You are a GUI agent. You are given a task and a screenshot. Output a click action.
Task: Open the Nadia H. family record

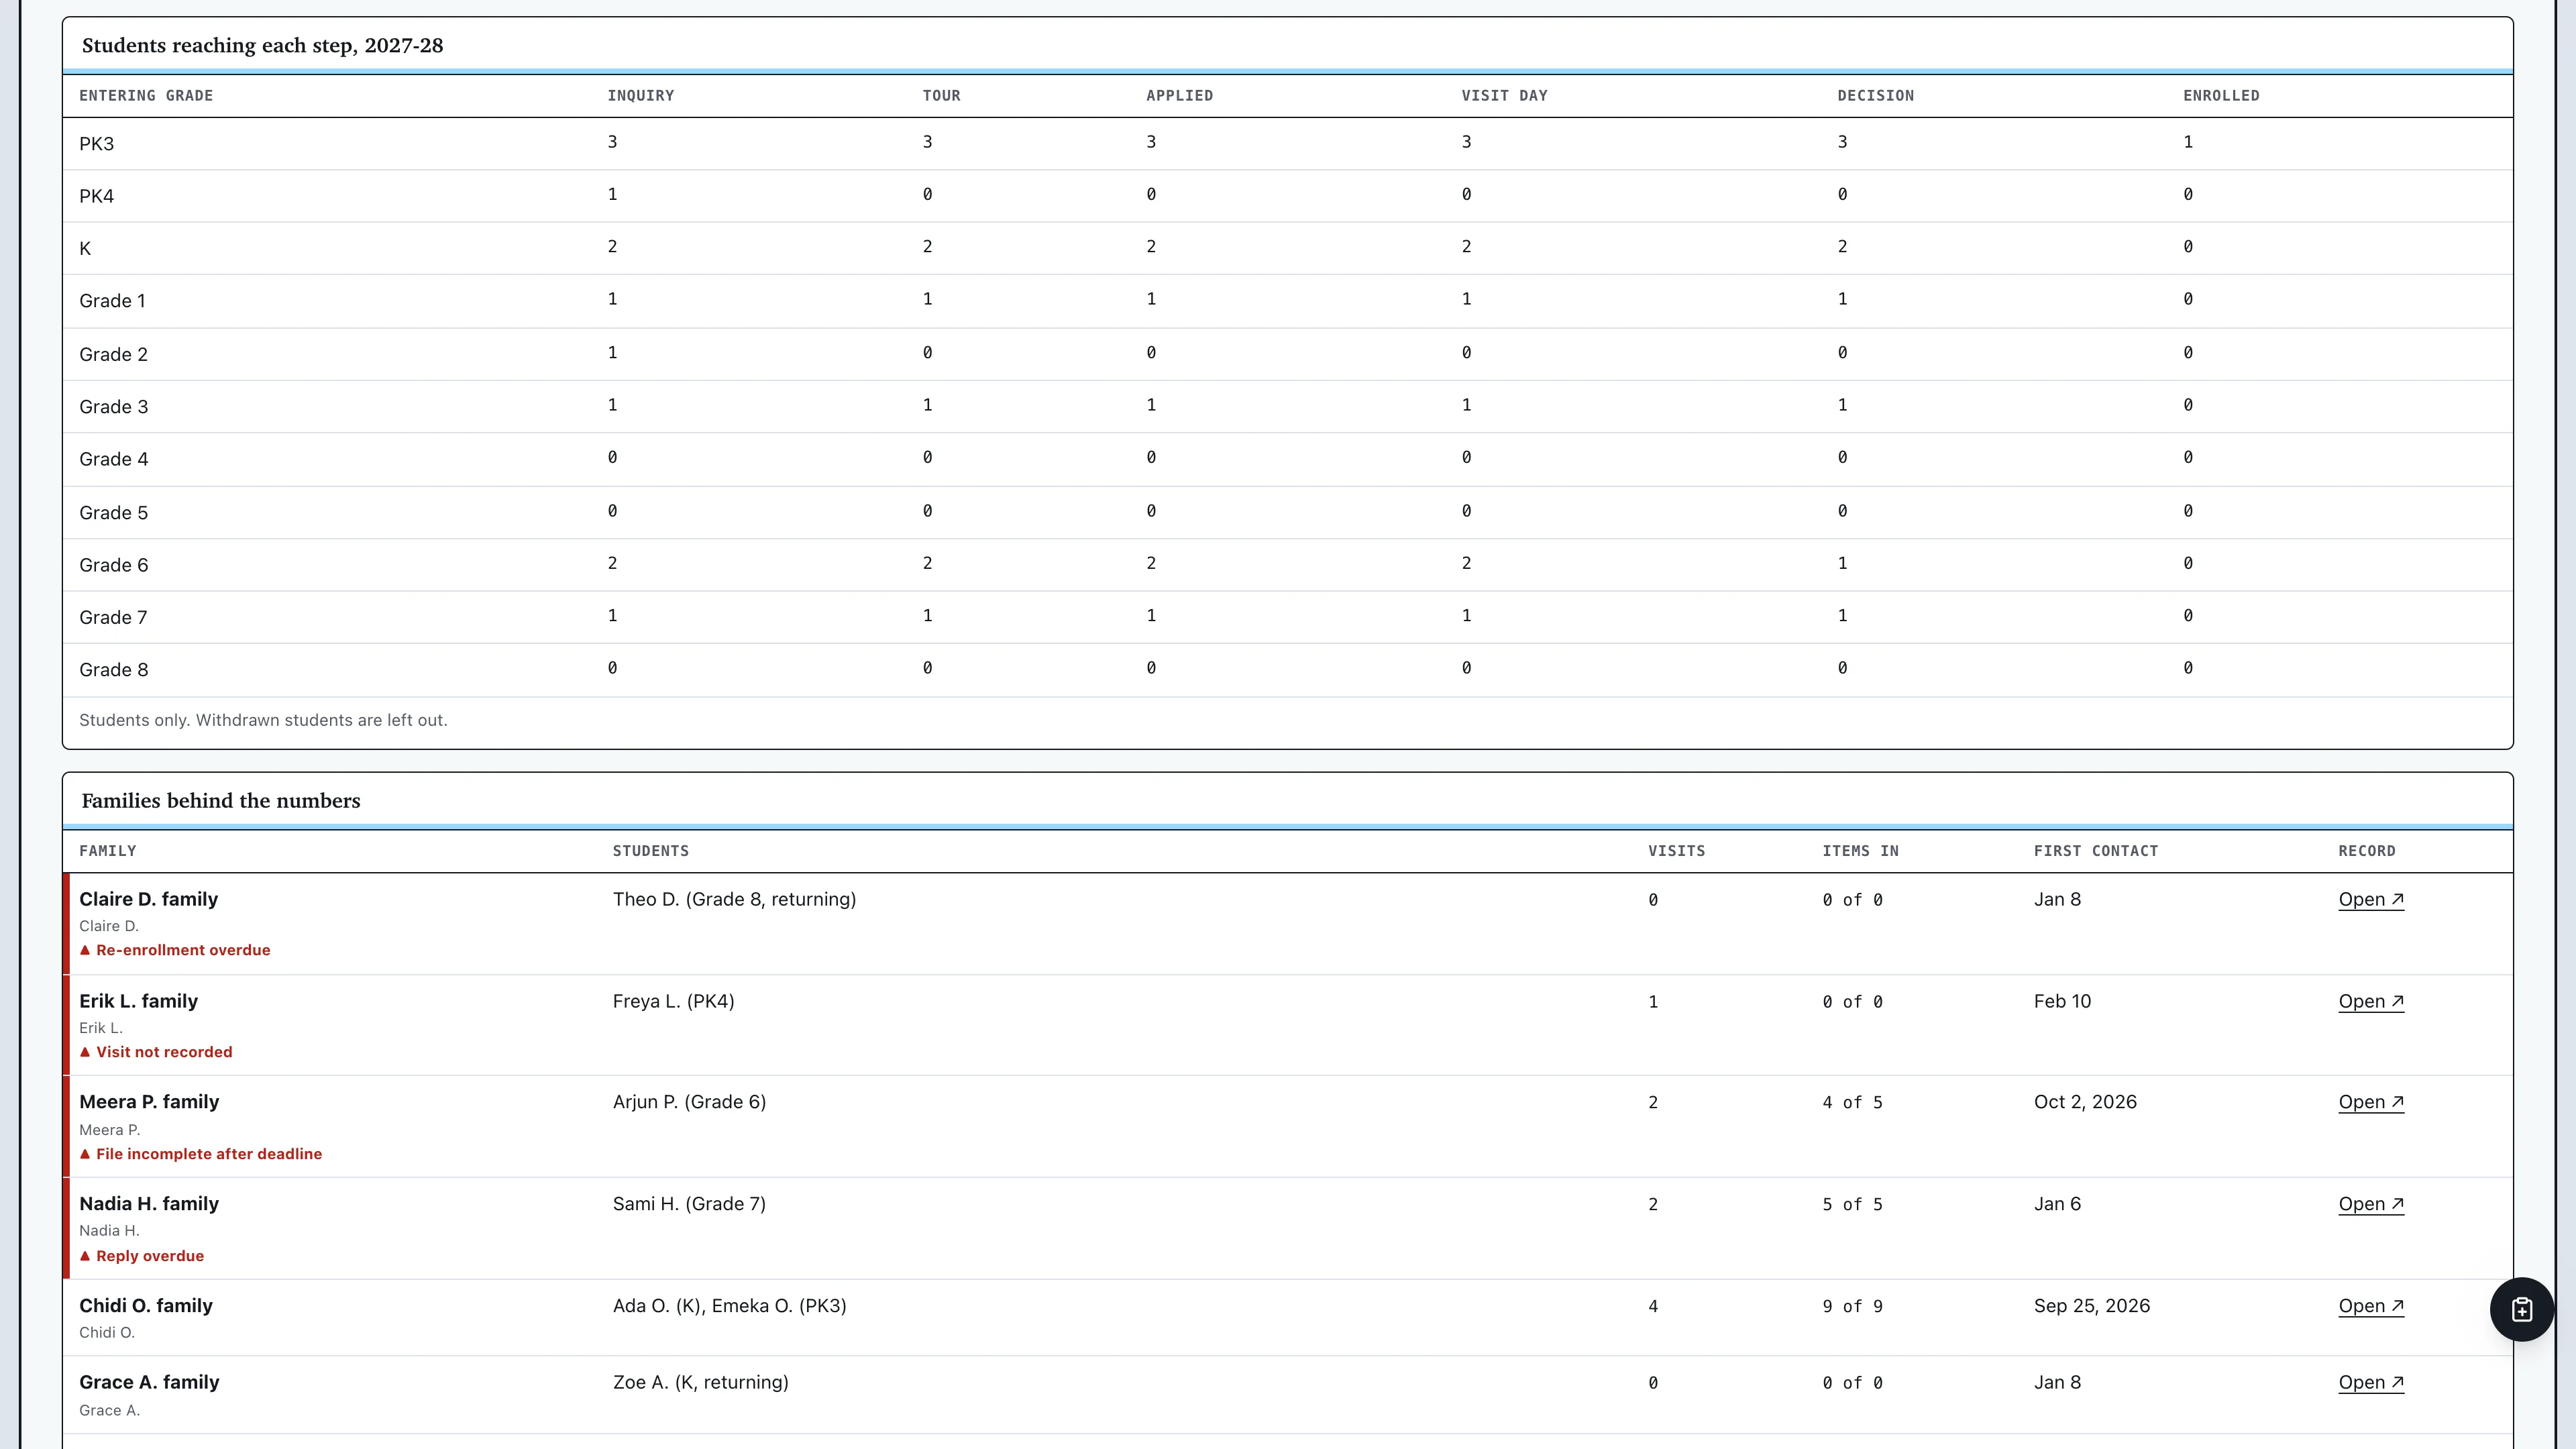click(2370, 1204)
